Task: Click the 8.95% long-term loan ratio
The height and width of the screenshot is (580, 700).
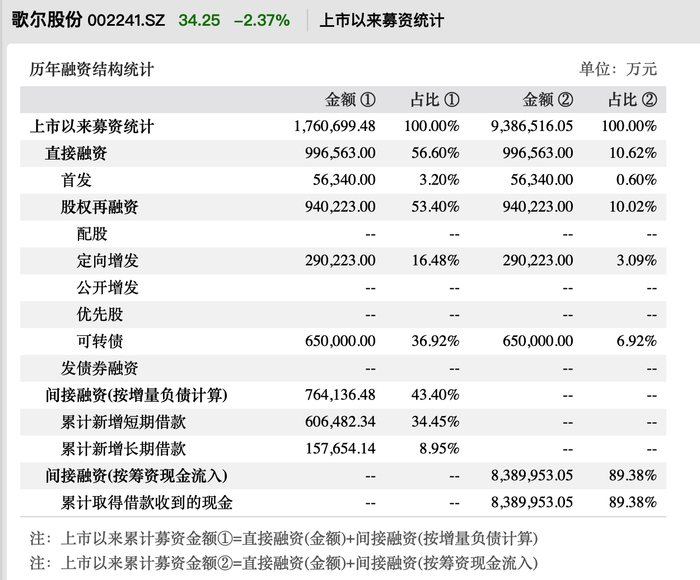Action: tap(439, 448)
